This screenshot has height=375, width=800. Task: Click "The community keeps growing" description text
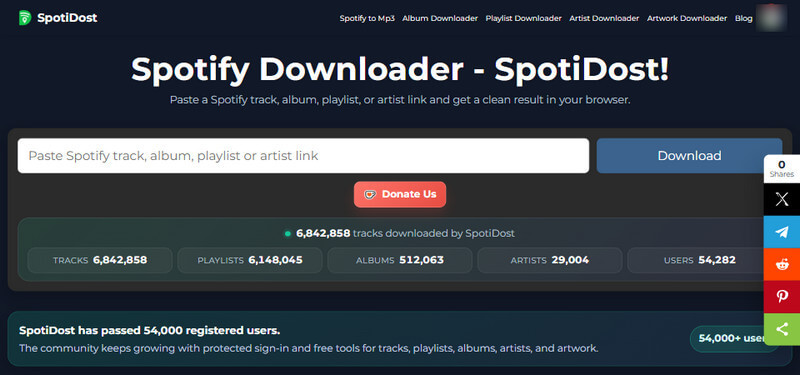click(309, 348)
